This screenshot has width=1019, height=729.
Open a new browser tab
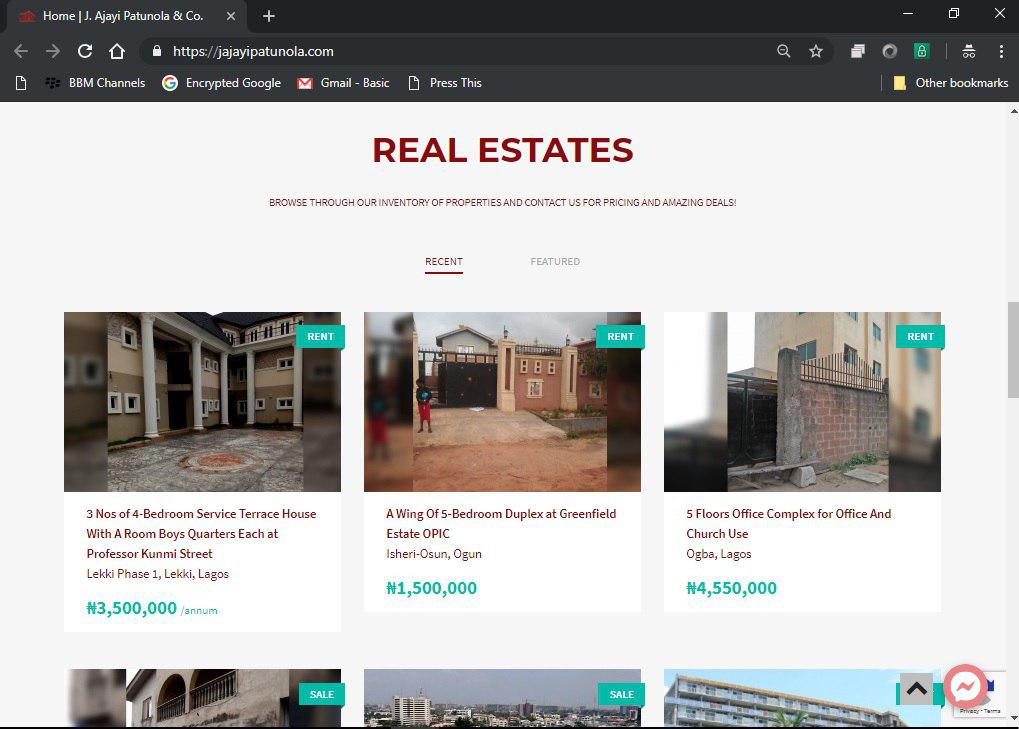[268, 16]
